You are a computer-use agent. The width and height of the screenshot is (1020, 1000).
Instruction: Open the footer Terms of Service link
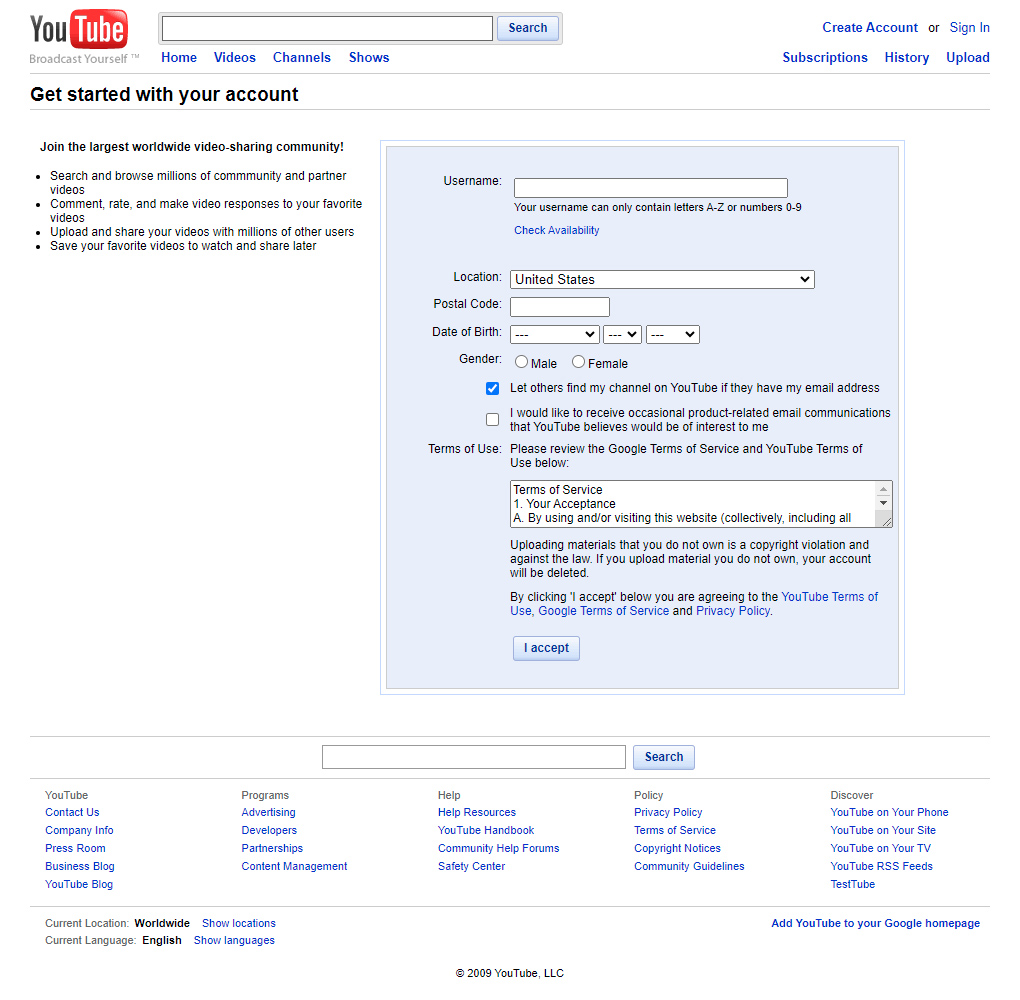click(x=675, y=831)
